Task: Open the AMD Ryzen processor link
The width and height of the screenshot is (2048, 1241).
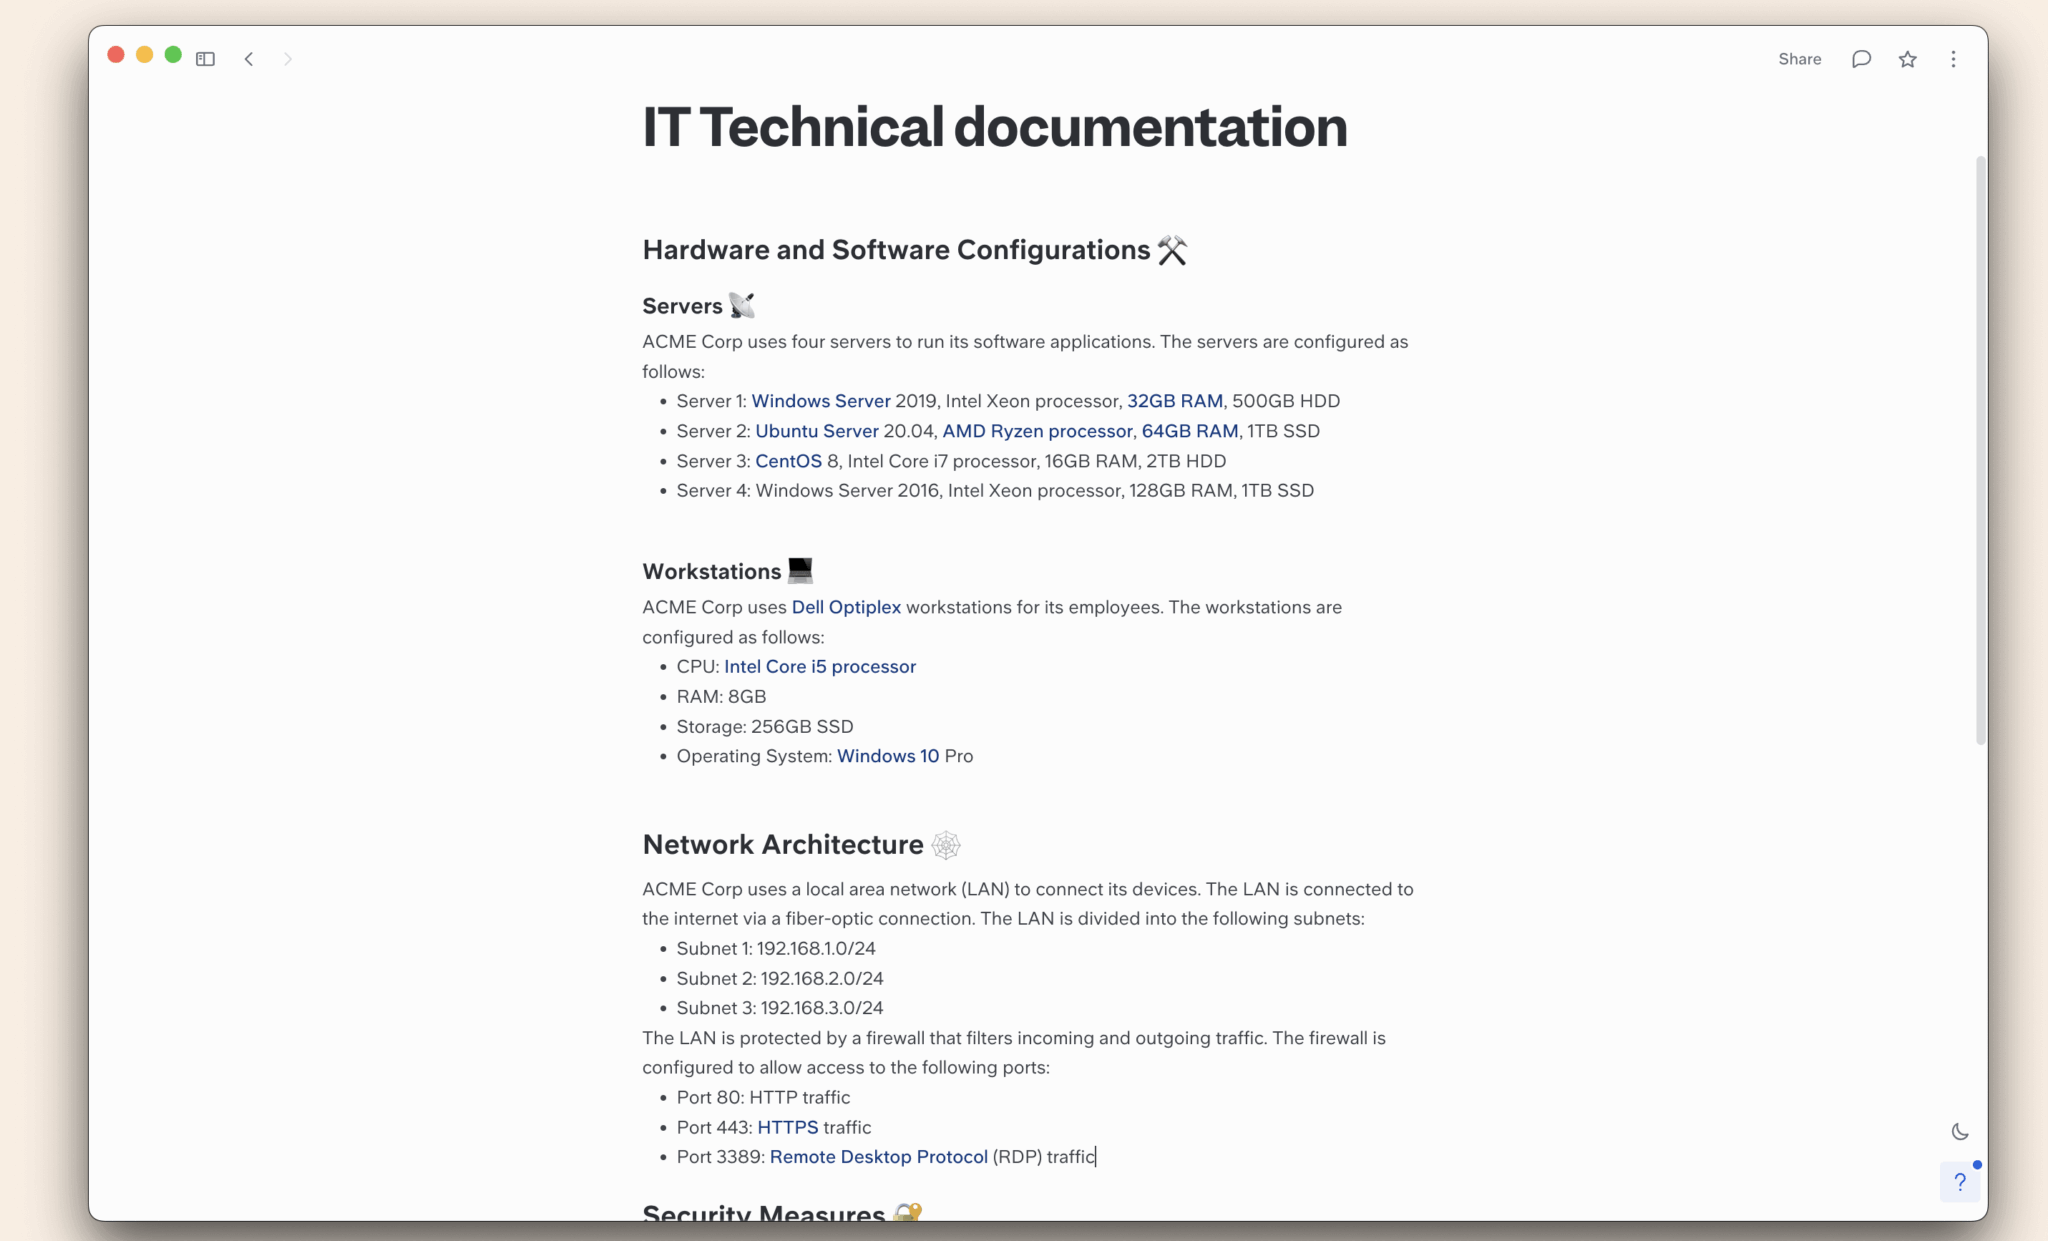Action: [x=1036, y=431]
